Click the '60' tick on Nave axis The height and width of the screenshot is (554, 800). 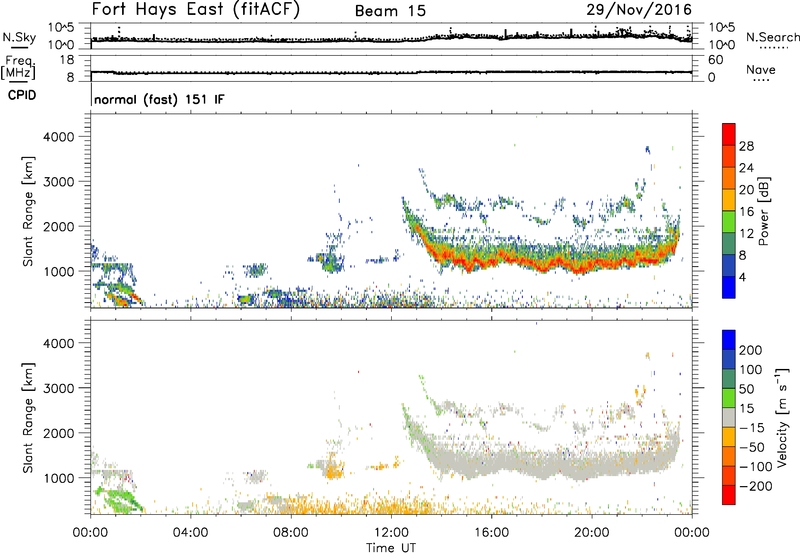(716, 60)
